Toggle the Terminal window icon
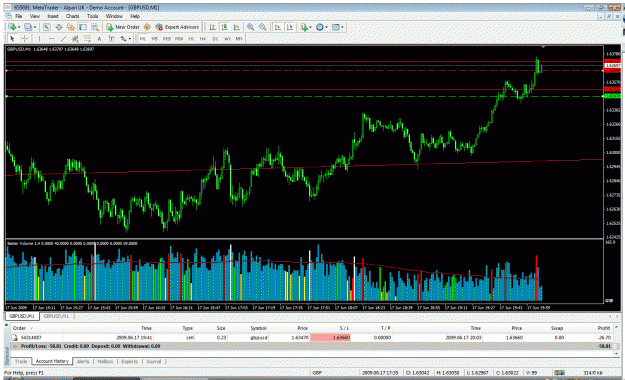The image size is (625, 380). [83, 27]
